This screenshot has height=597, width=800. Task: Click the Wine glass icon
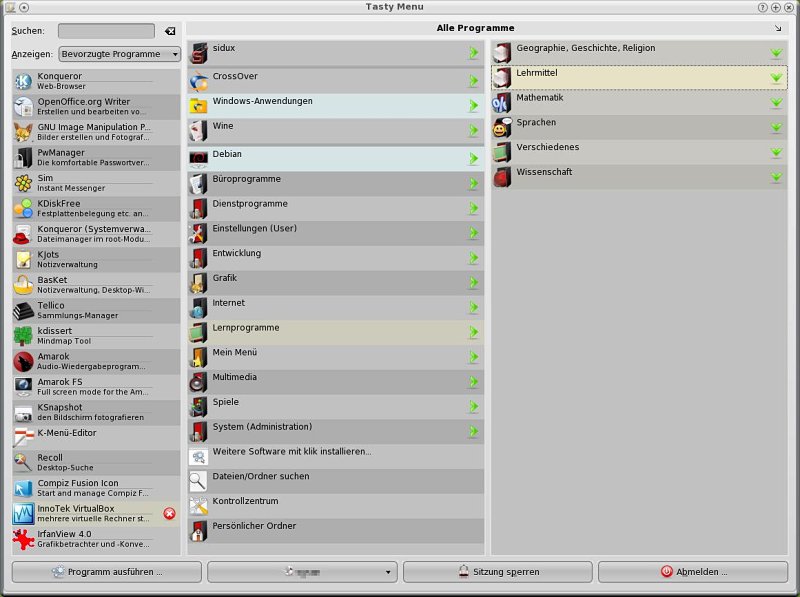[x=198, y=131]
